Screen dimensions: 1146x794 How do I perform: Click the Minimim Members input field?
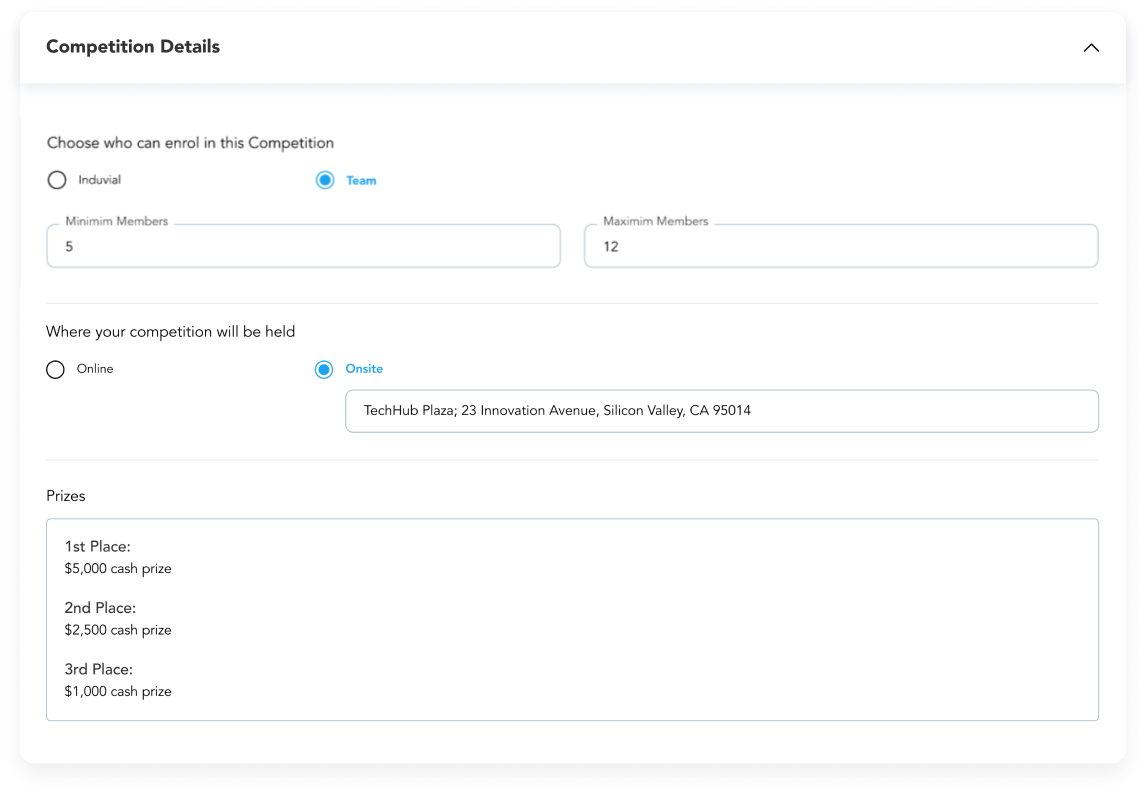click(303, 246)
